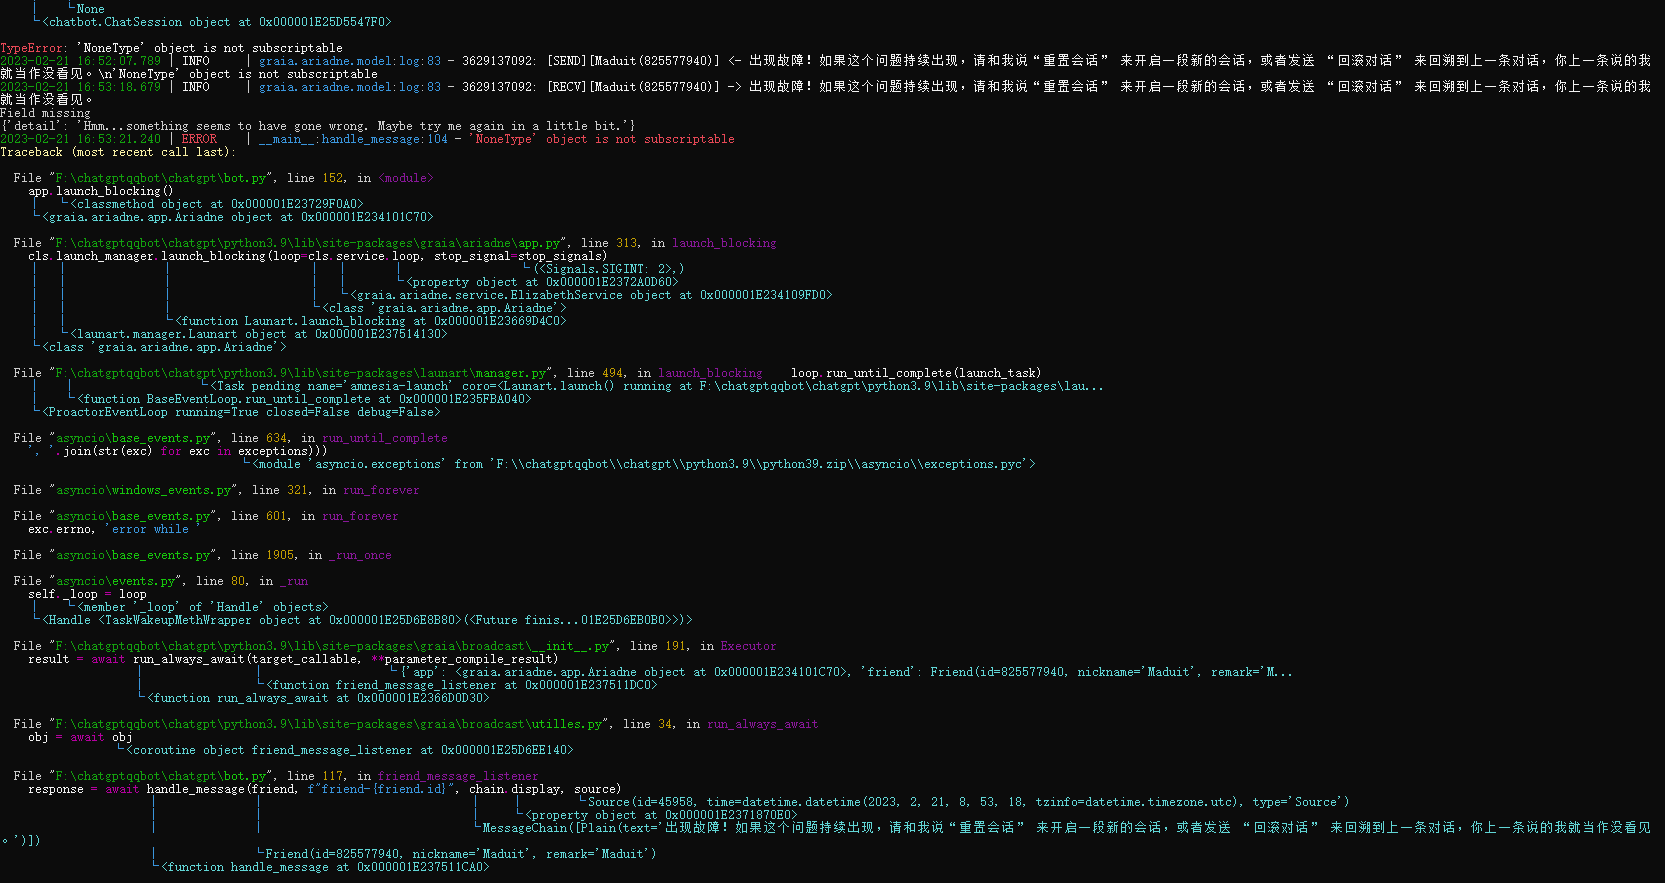
Task: Select the timestamp '2023-02-21 16:53:21.240'
Action: click(x=80, y=139)
